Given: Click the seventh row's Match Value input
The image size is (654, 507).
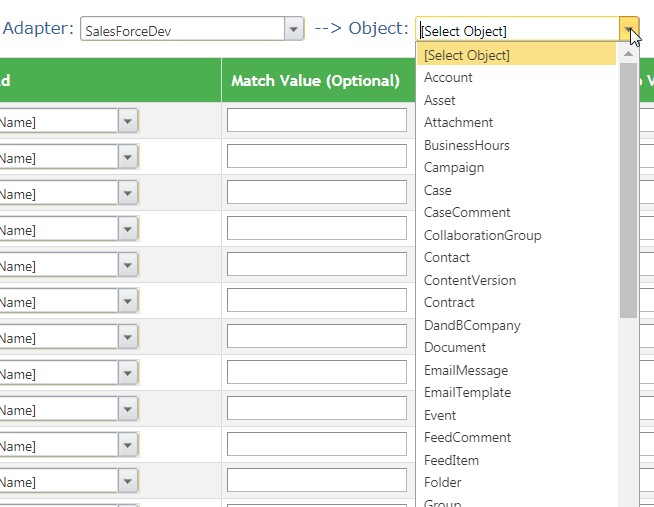Looking at the screenshot, I should tap(317, 336).
